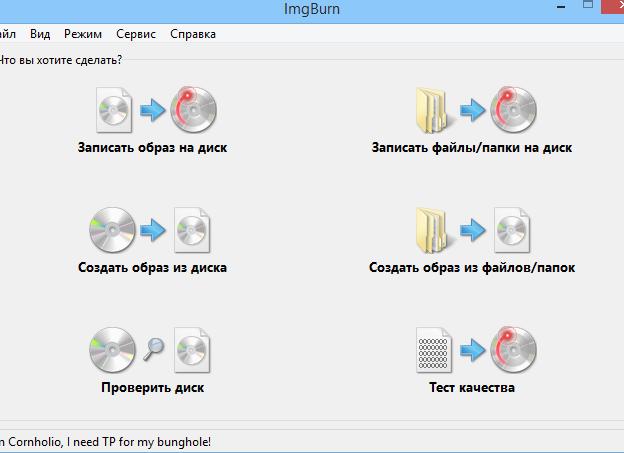Minimize the ImgBurn window
624x453 pixels.
click(x=561, y=7)
